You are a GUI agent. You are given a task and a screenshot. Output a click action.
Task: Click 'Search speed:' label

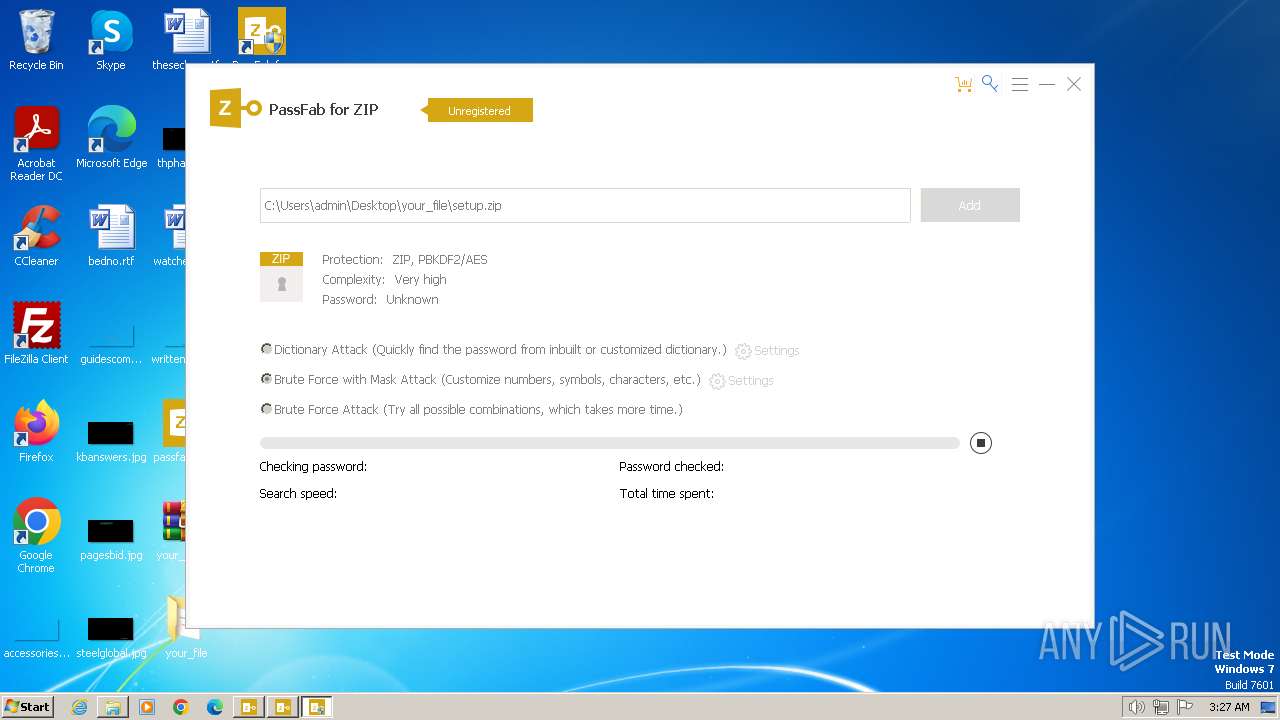[x=298, y=494]
